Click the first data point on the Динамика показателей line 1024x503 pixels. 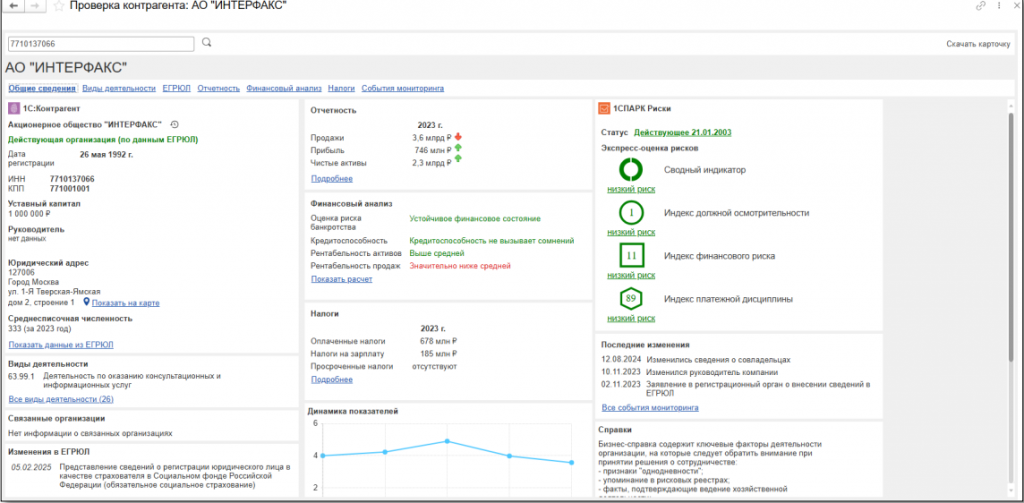point(323,455)
